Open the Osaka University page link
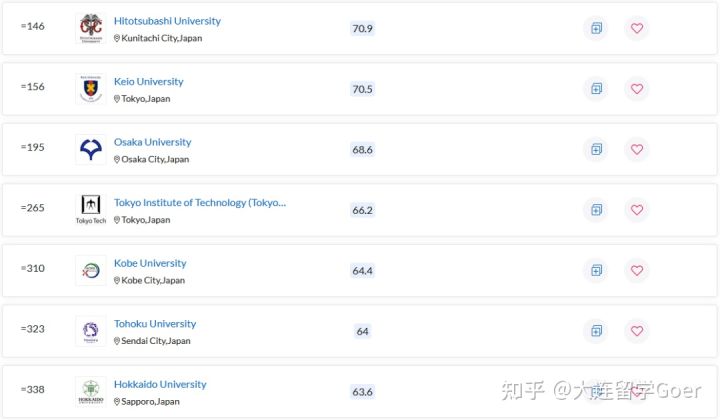This screenshot has height=420, width=720. 152,142
